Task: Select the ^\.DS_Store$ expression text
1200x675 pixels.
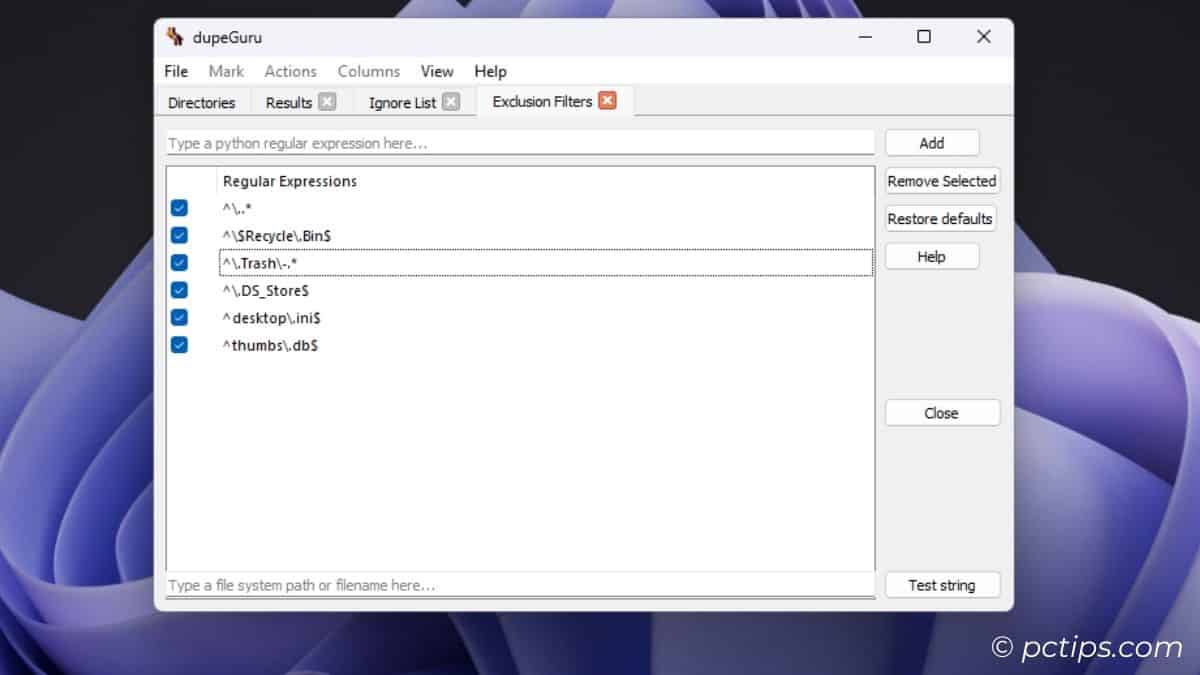Action: tap(265, 290)
